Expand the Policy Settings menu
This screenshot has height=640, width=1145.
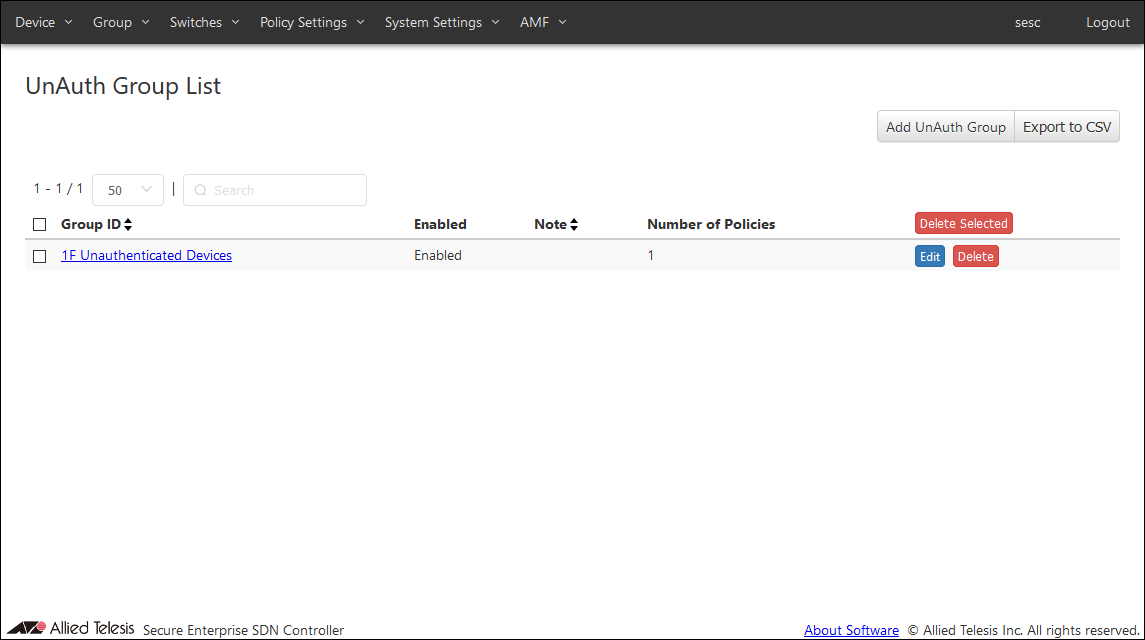(x=312, y=22)
